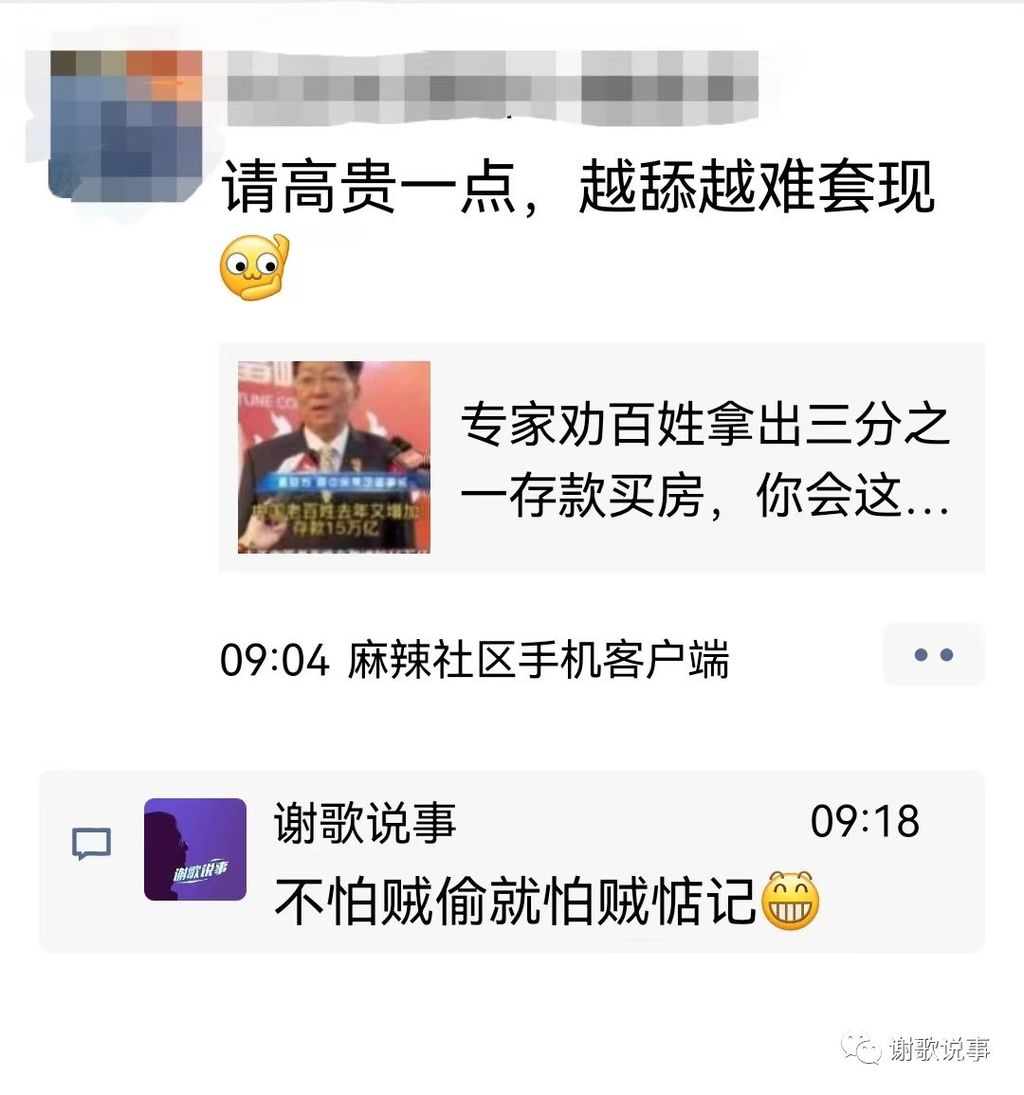Open the shared article thumbnail image
Viewport: 1024px width, 1095px height.
click(x=334, y=457)
